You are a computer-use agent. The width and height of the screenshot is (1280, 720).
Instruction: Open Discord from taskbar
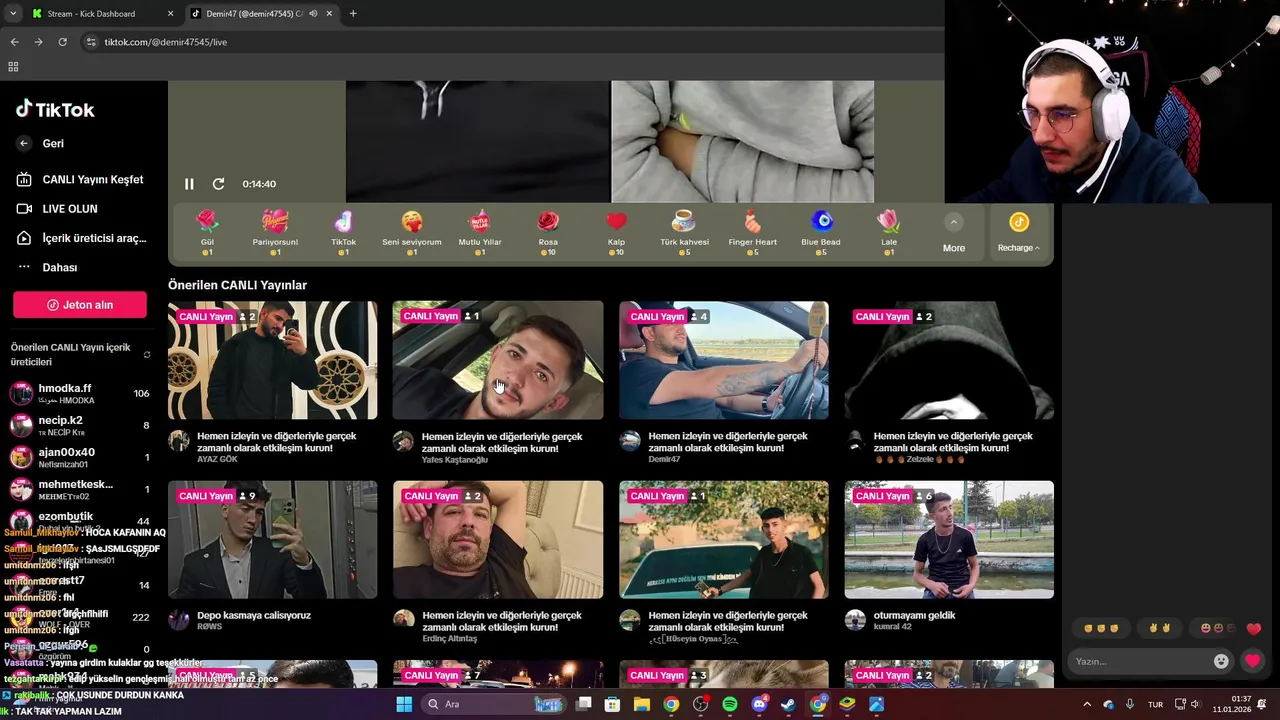click(759, 704)
